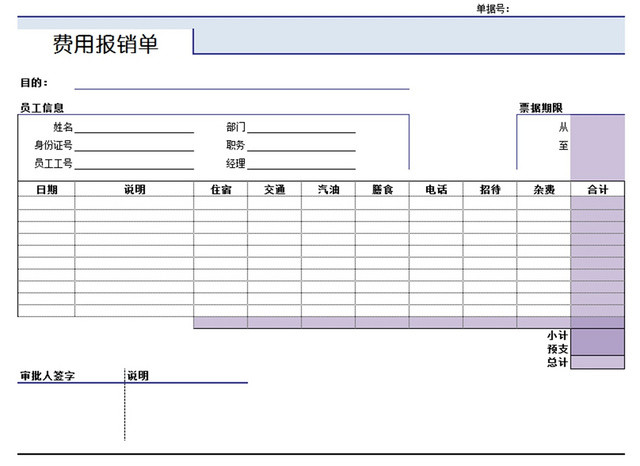Click the 交通 column header

pyautogui.click(x=274, y=189)
